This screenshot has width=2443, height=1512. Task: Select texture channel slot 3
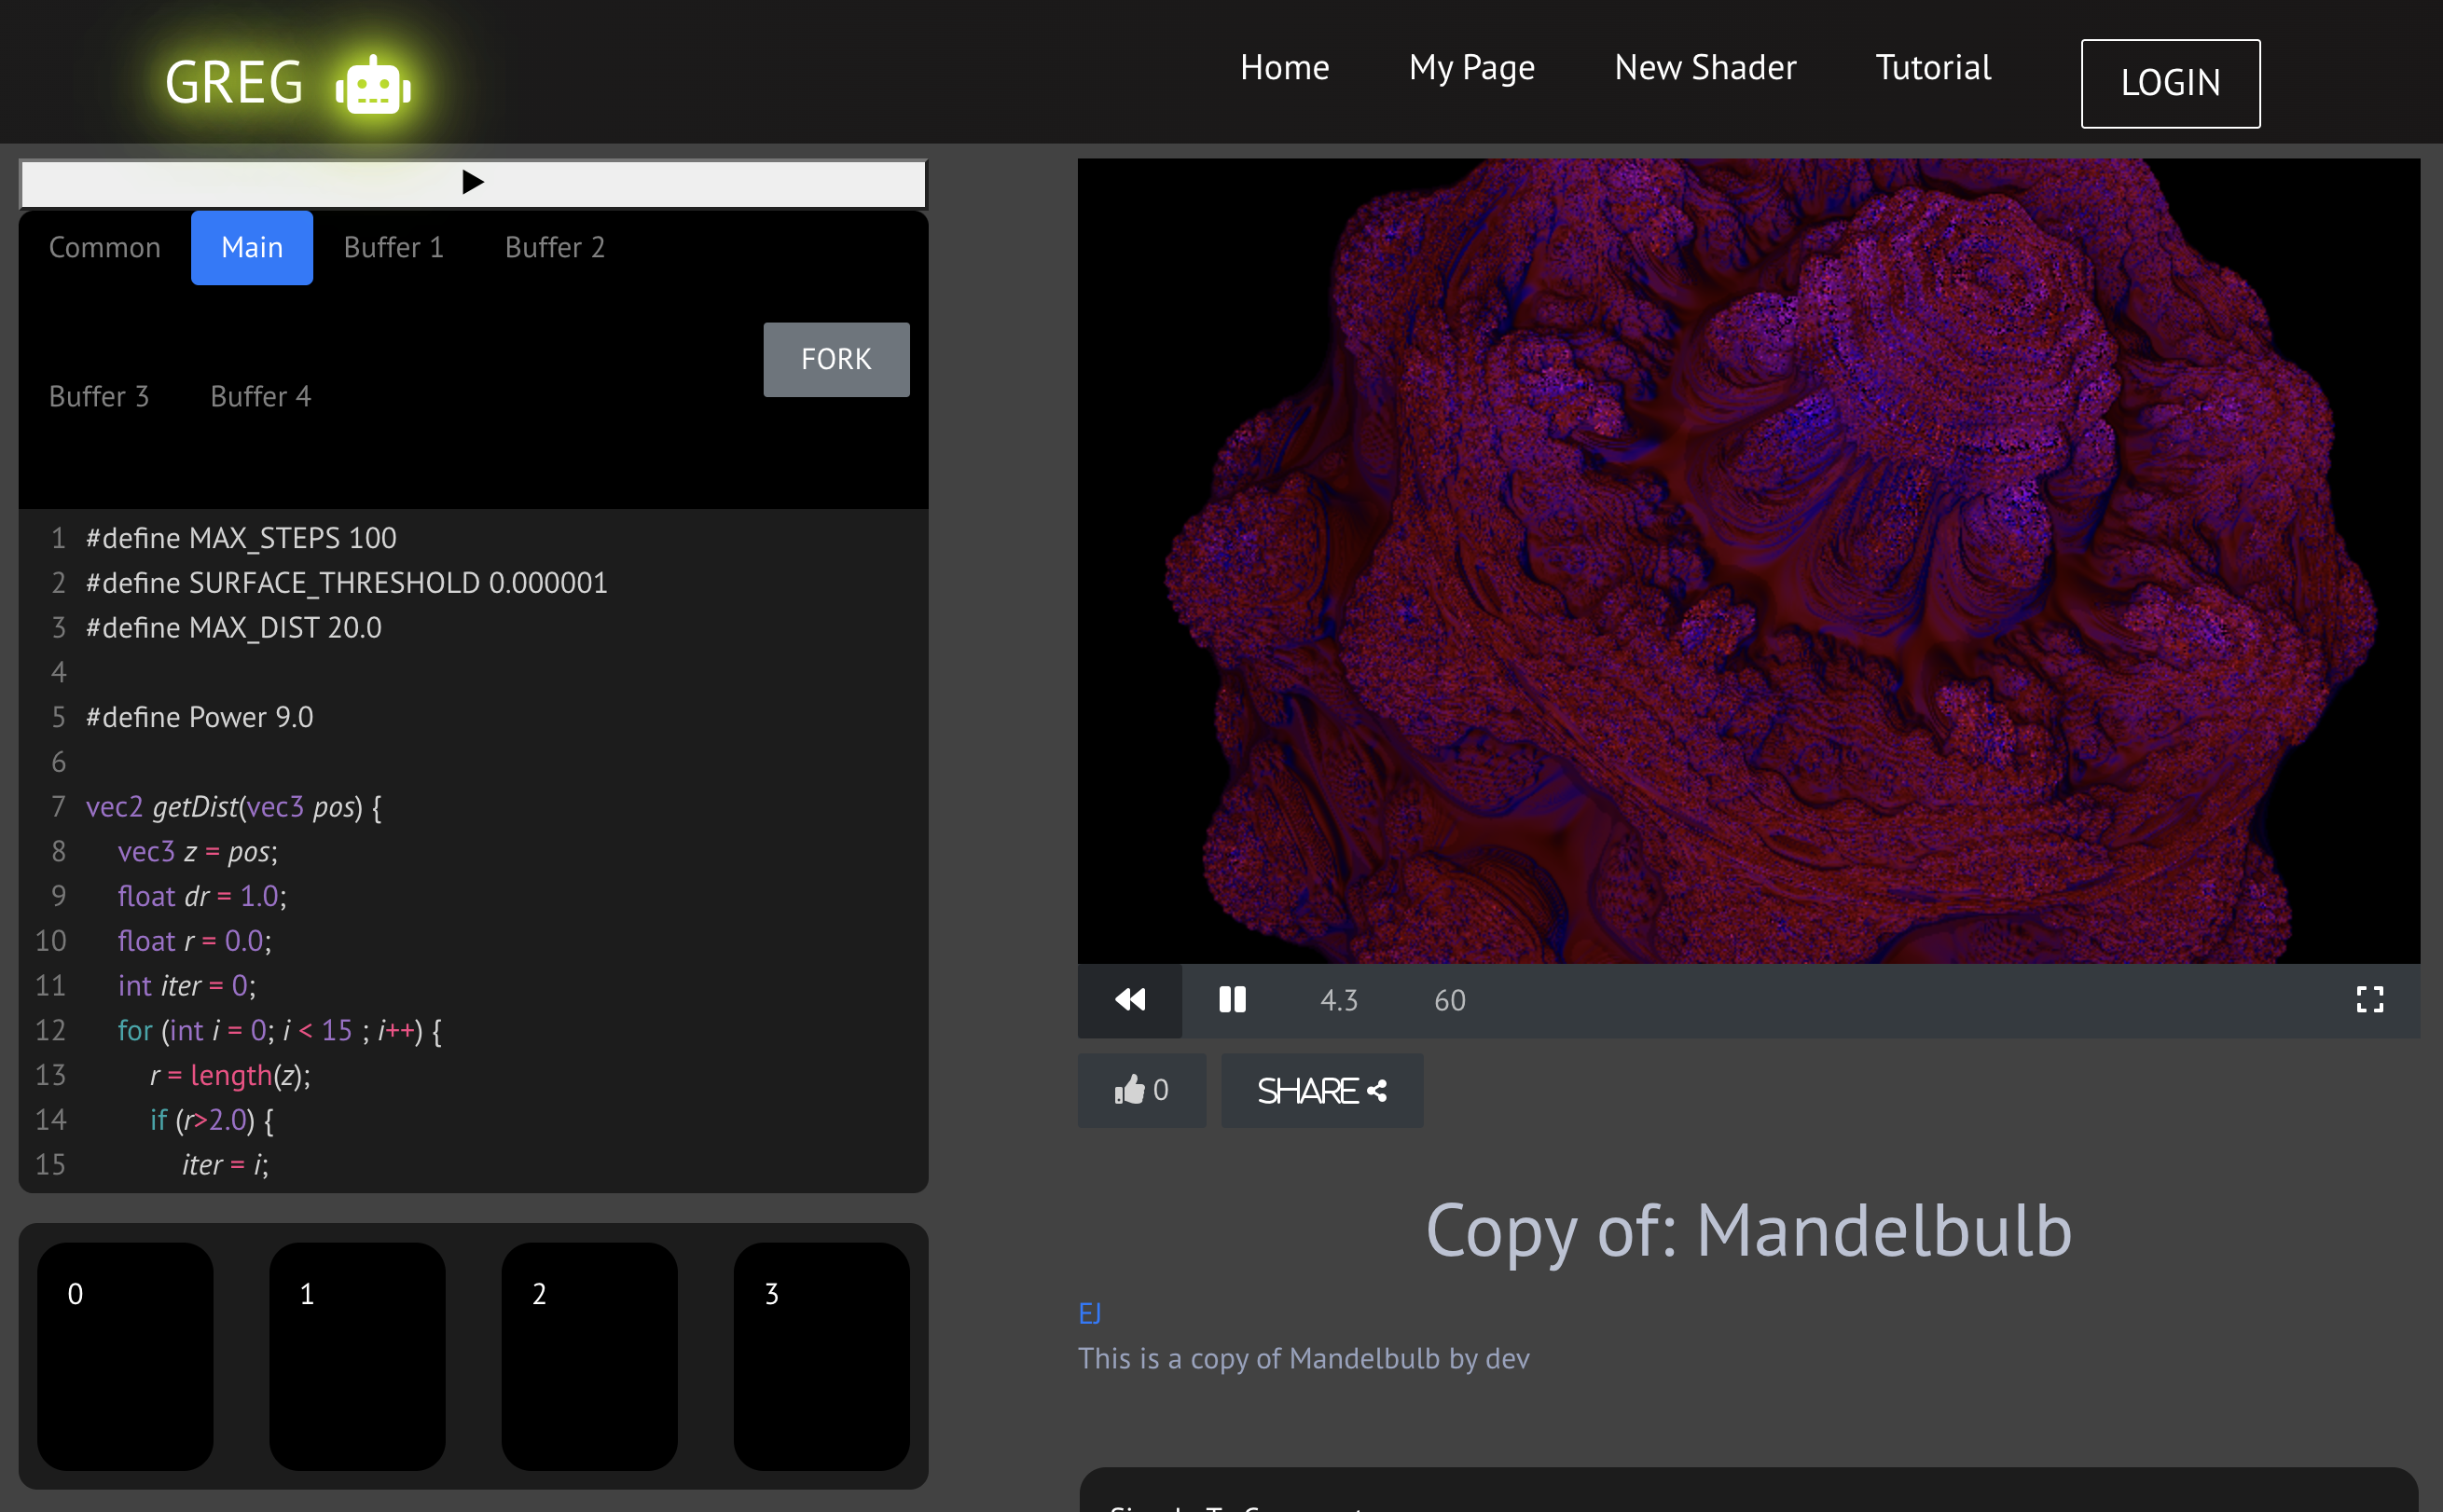tap(821, 1356)
